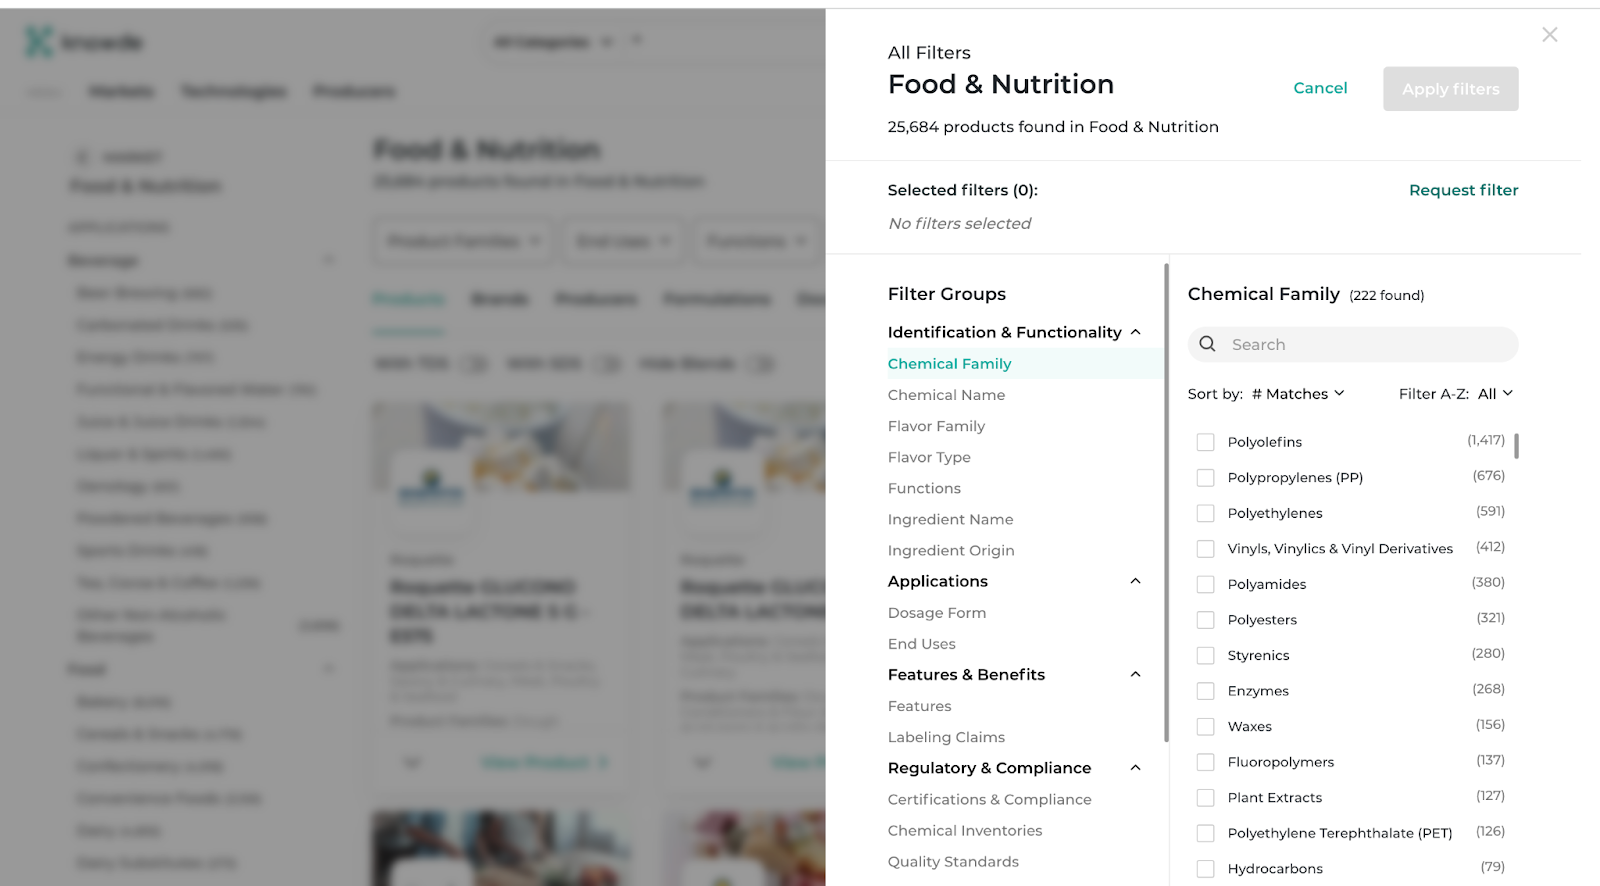Collapse Identification & Functionality group
The image size is (1600, 886).
coord(1135,332)
